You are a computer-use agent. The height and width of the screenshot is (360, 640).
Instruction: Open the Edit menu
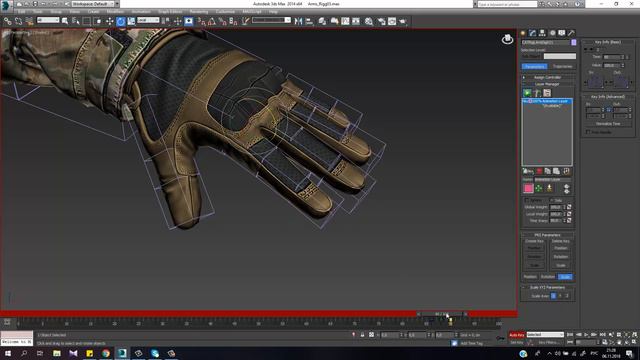(x=22, y=12)
